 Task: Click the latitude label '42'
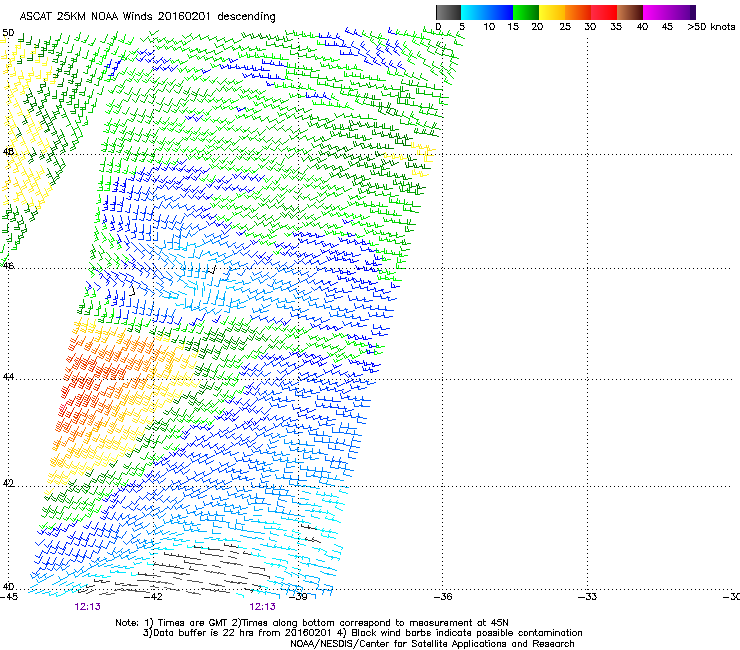pyautogui.click(x=8, y=483)
